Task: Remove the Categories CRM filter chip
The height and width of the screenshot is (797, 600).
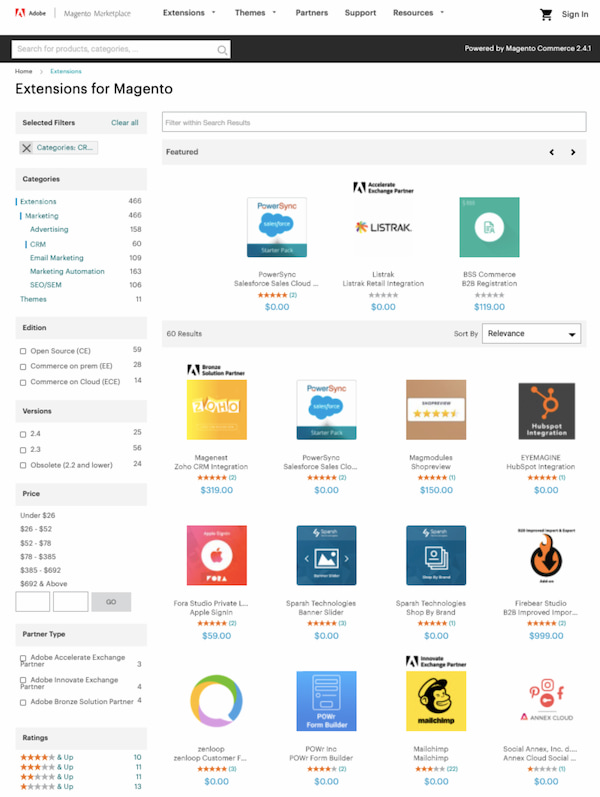Action: (x=27, y=148)
